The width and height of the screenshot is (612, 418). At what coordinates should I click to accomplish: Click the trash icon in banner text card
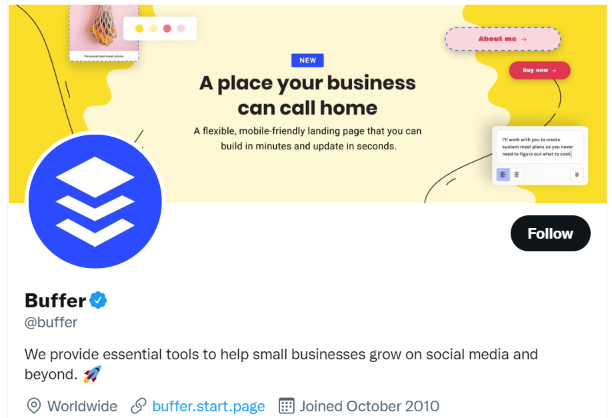point(575,174)
